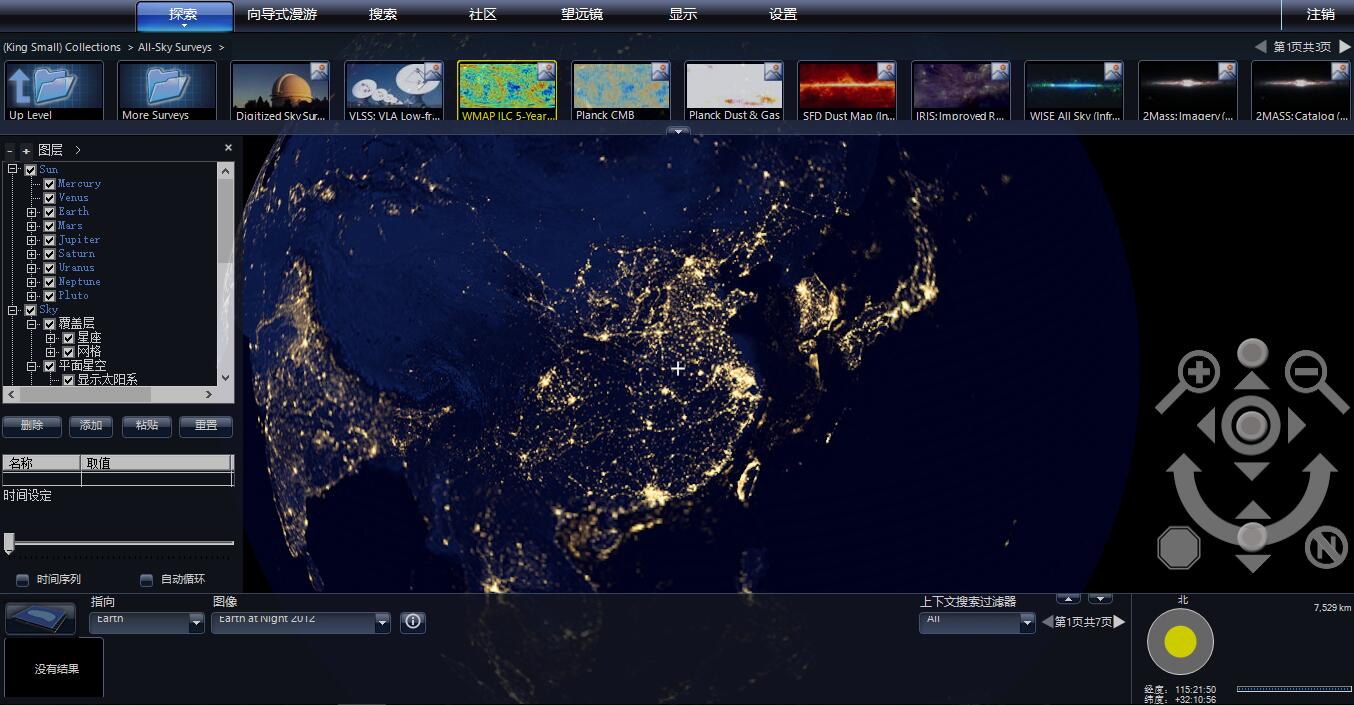Toggle the Jupiter layer checkbox
The height and width of the screenshot is (705, 1354).
click(x=49, y=240)
